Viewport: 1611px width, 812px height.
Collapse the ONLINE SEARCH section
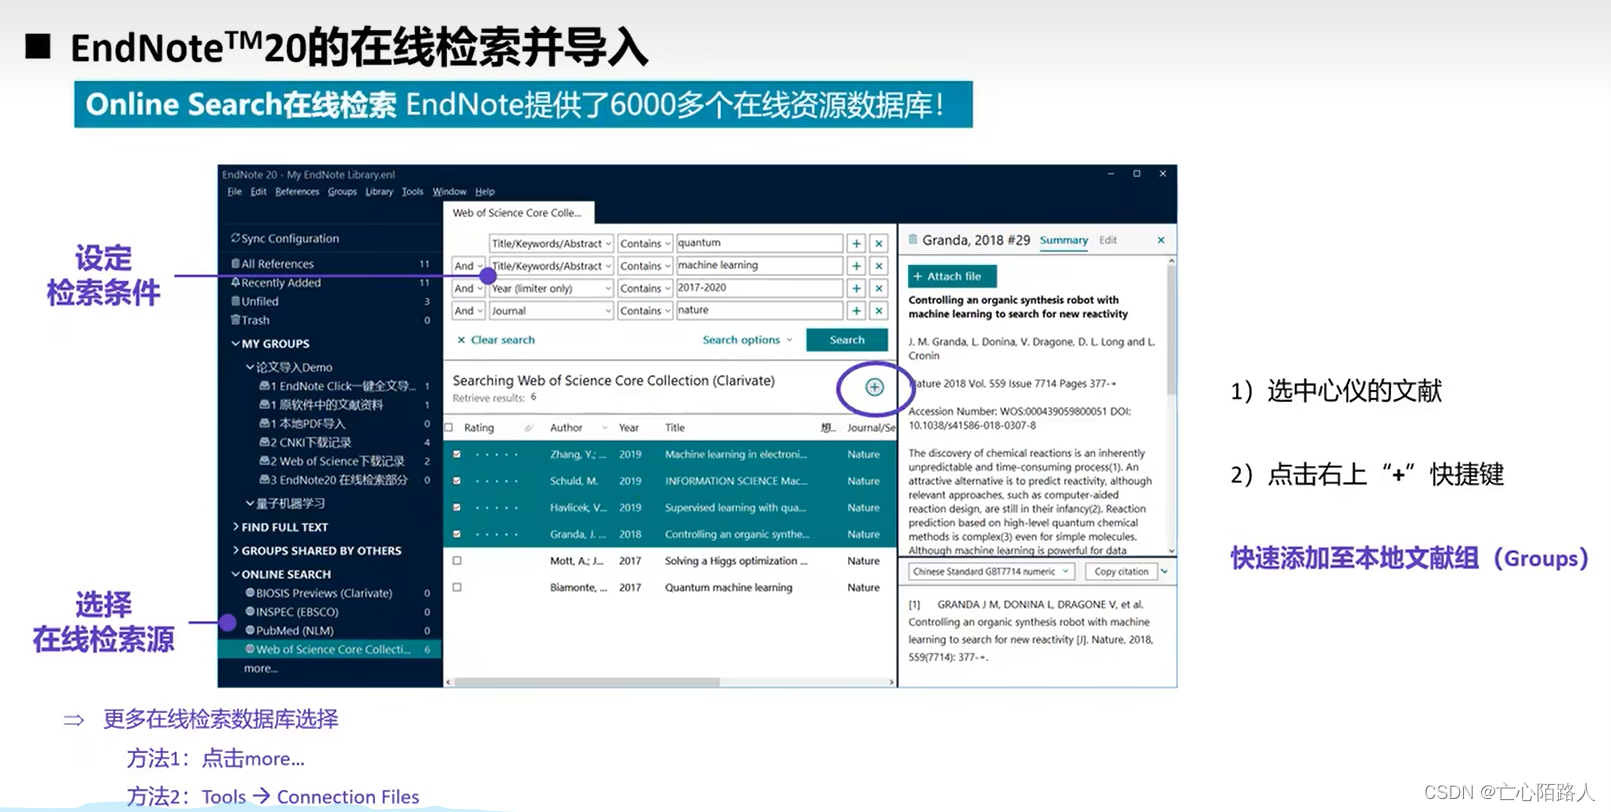235,574
